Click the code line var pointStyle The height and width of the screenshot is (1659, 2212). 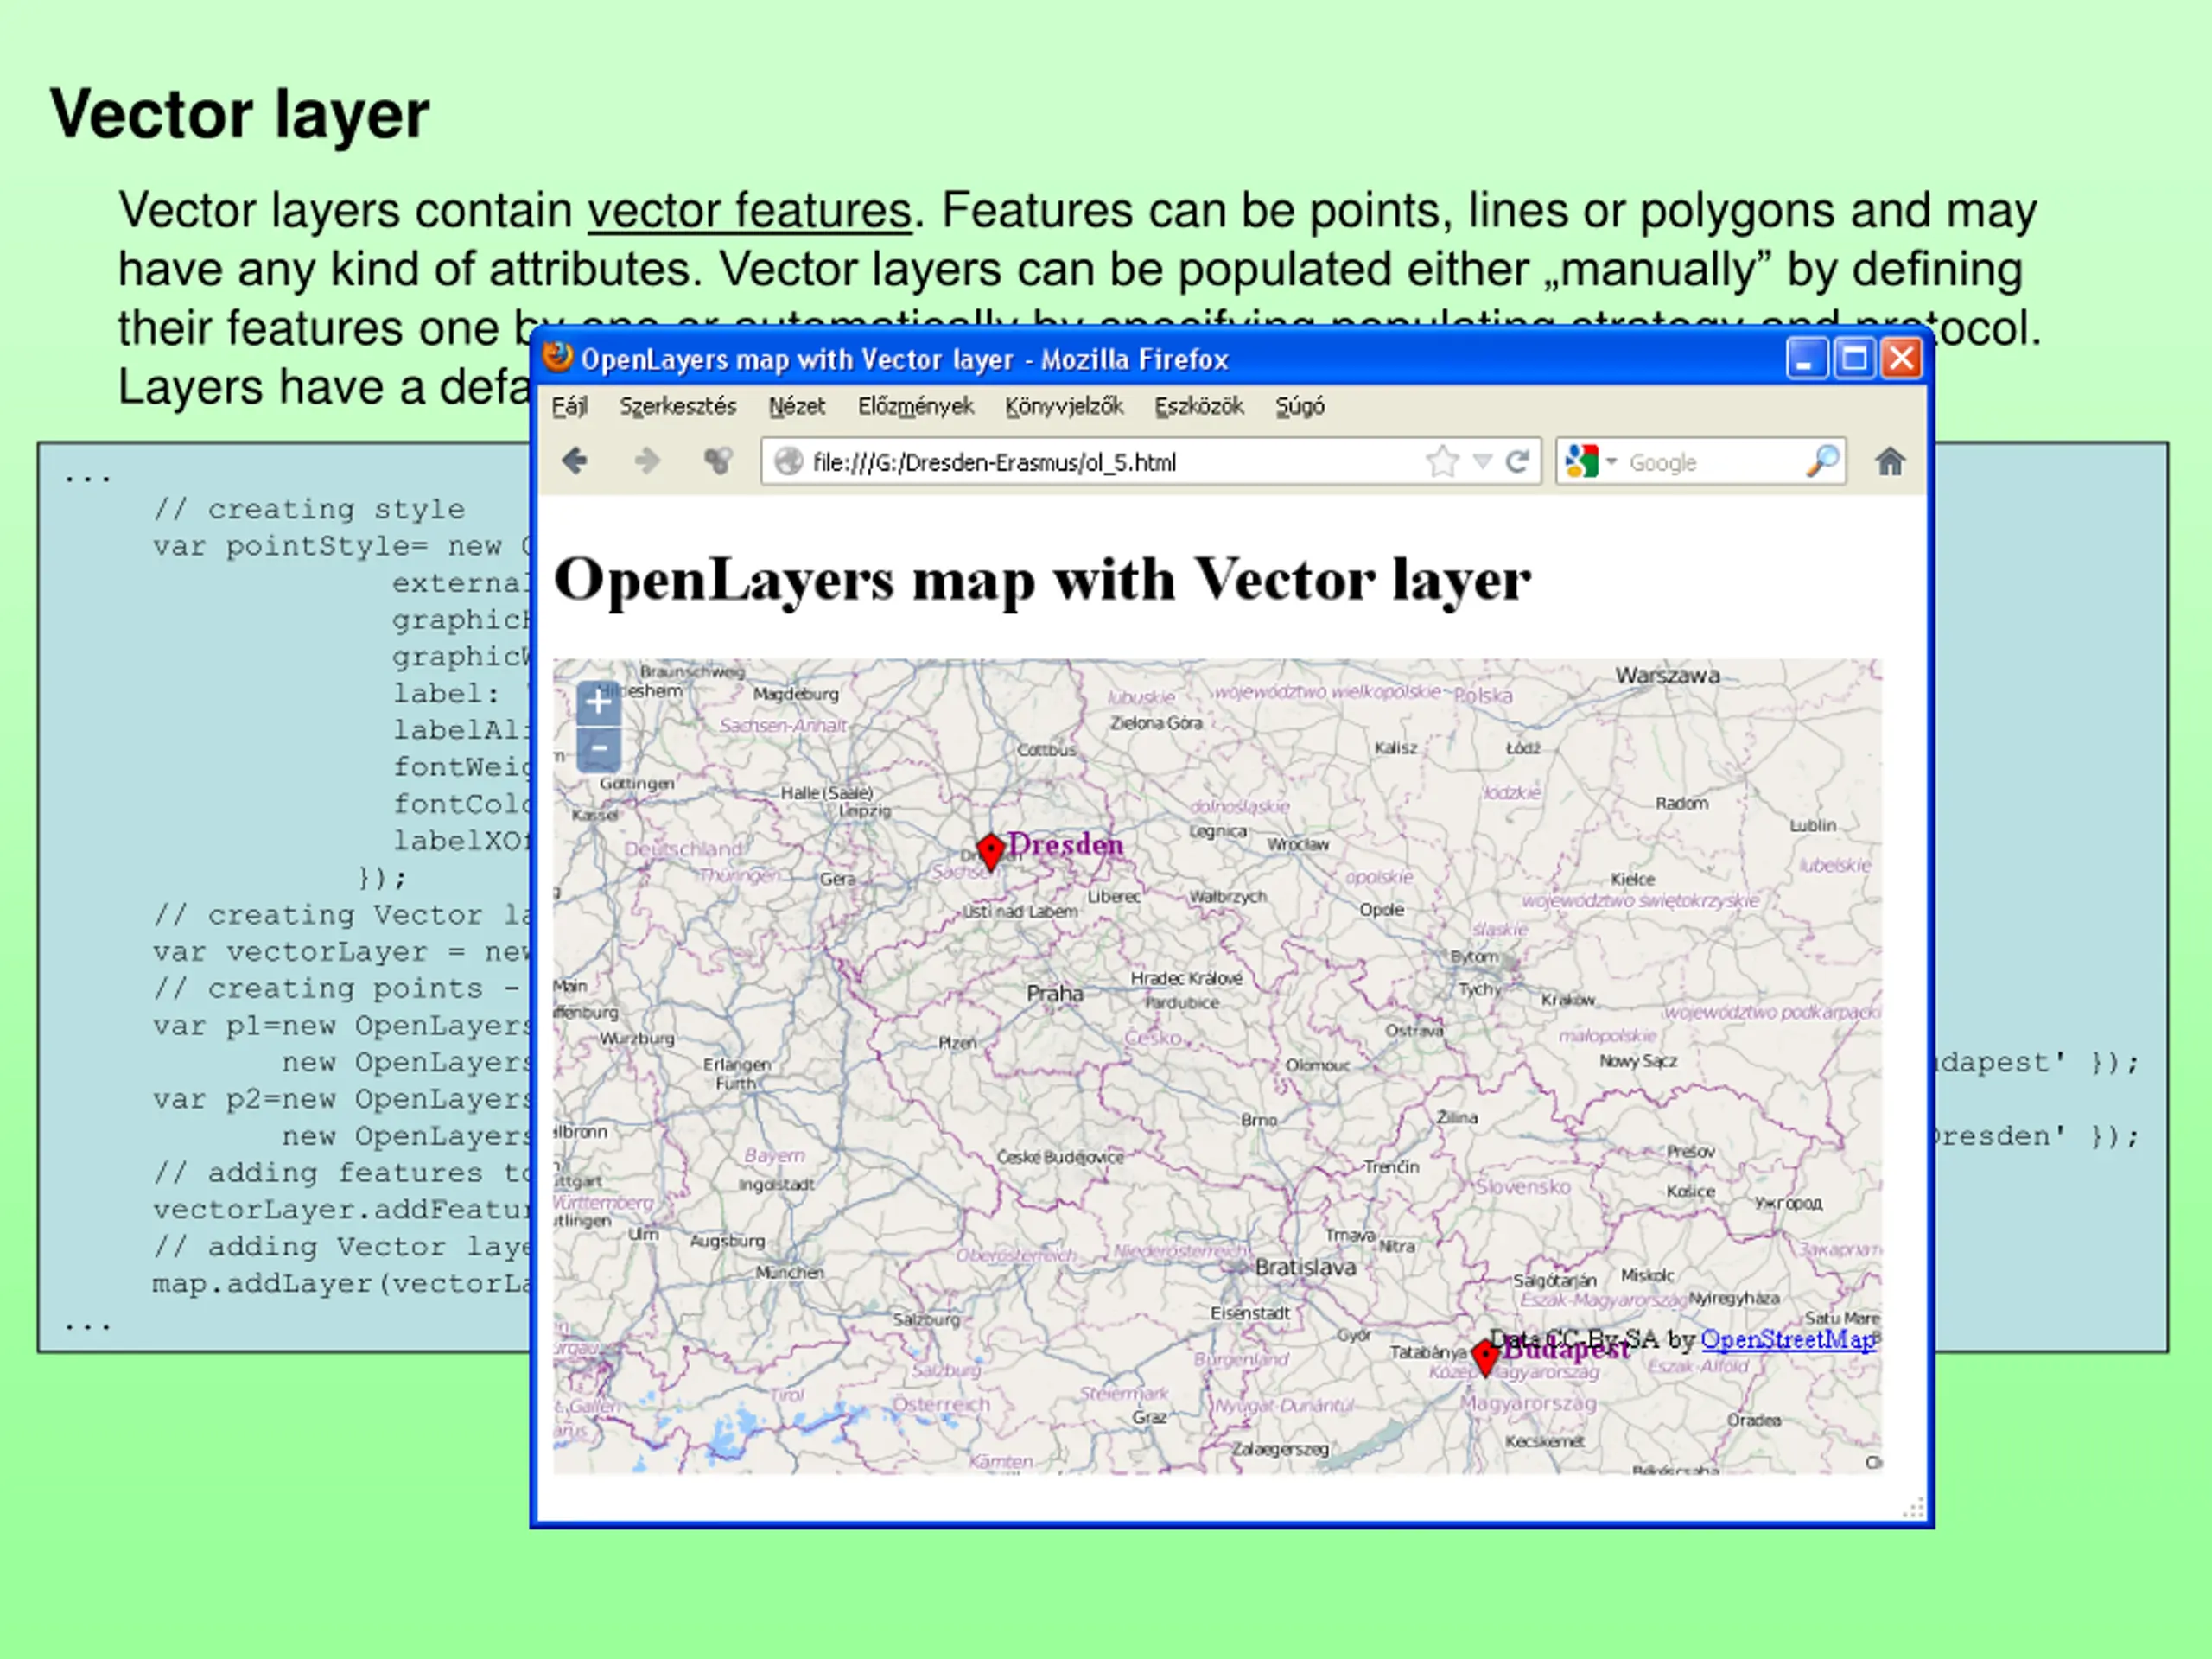point(341,546)
